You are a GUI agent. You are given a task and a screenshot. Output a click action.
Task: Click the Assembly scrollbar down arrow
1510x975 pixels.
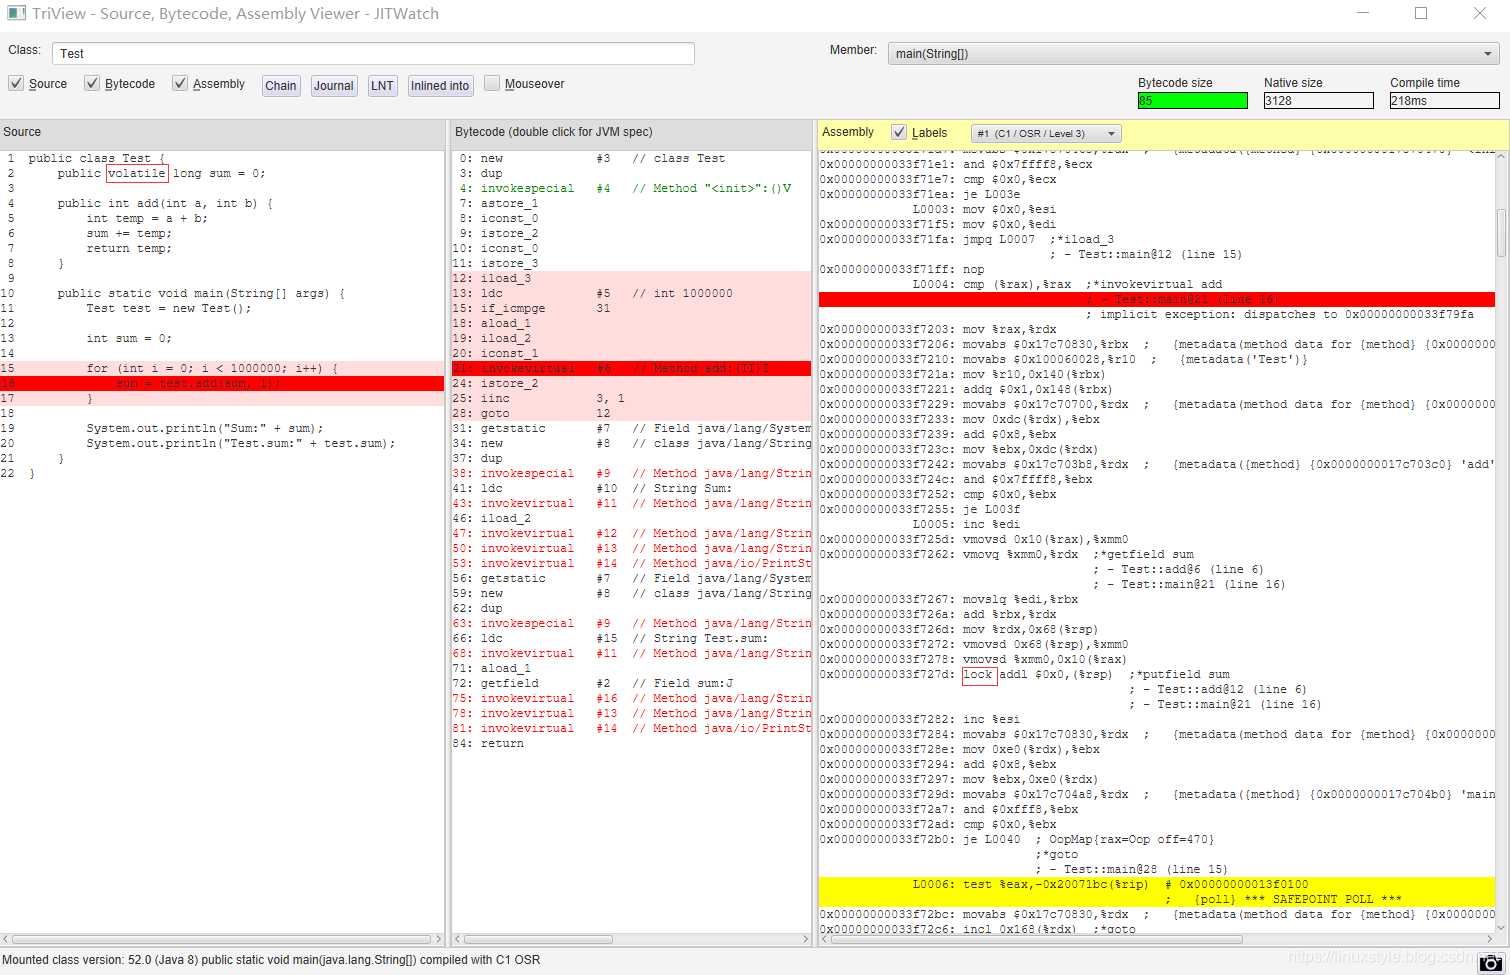(1501, 927)
